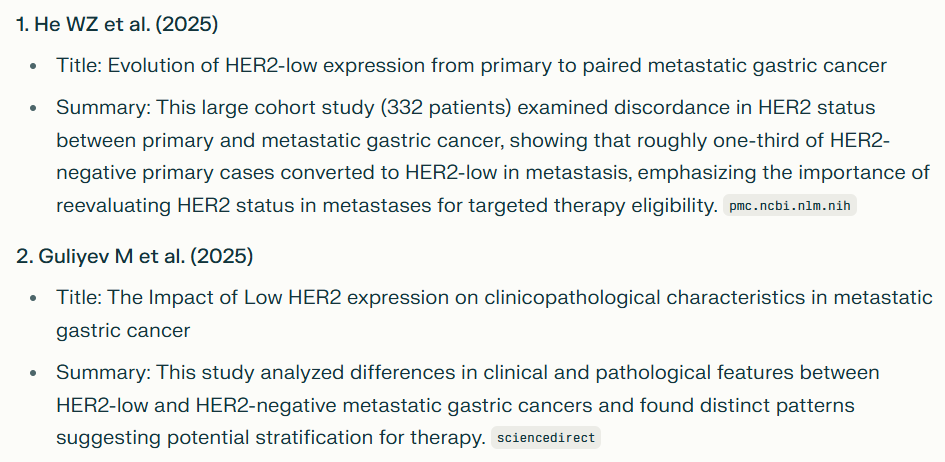The width and height of the screenshot is (945, 462).
Task: Click the bullet before the Guliyev Summary
Action: (33, 373)
